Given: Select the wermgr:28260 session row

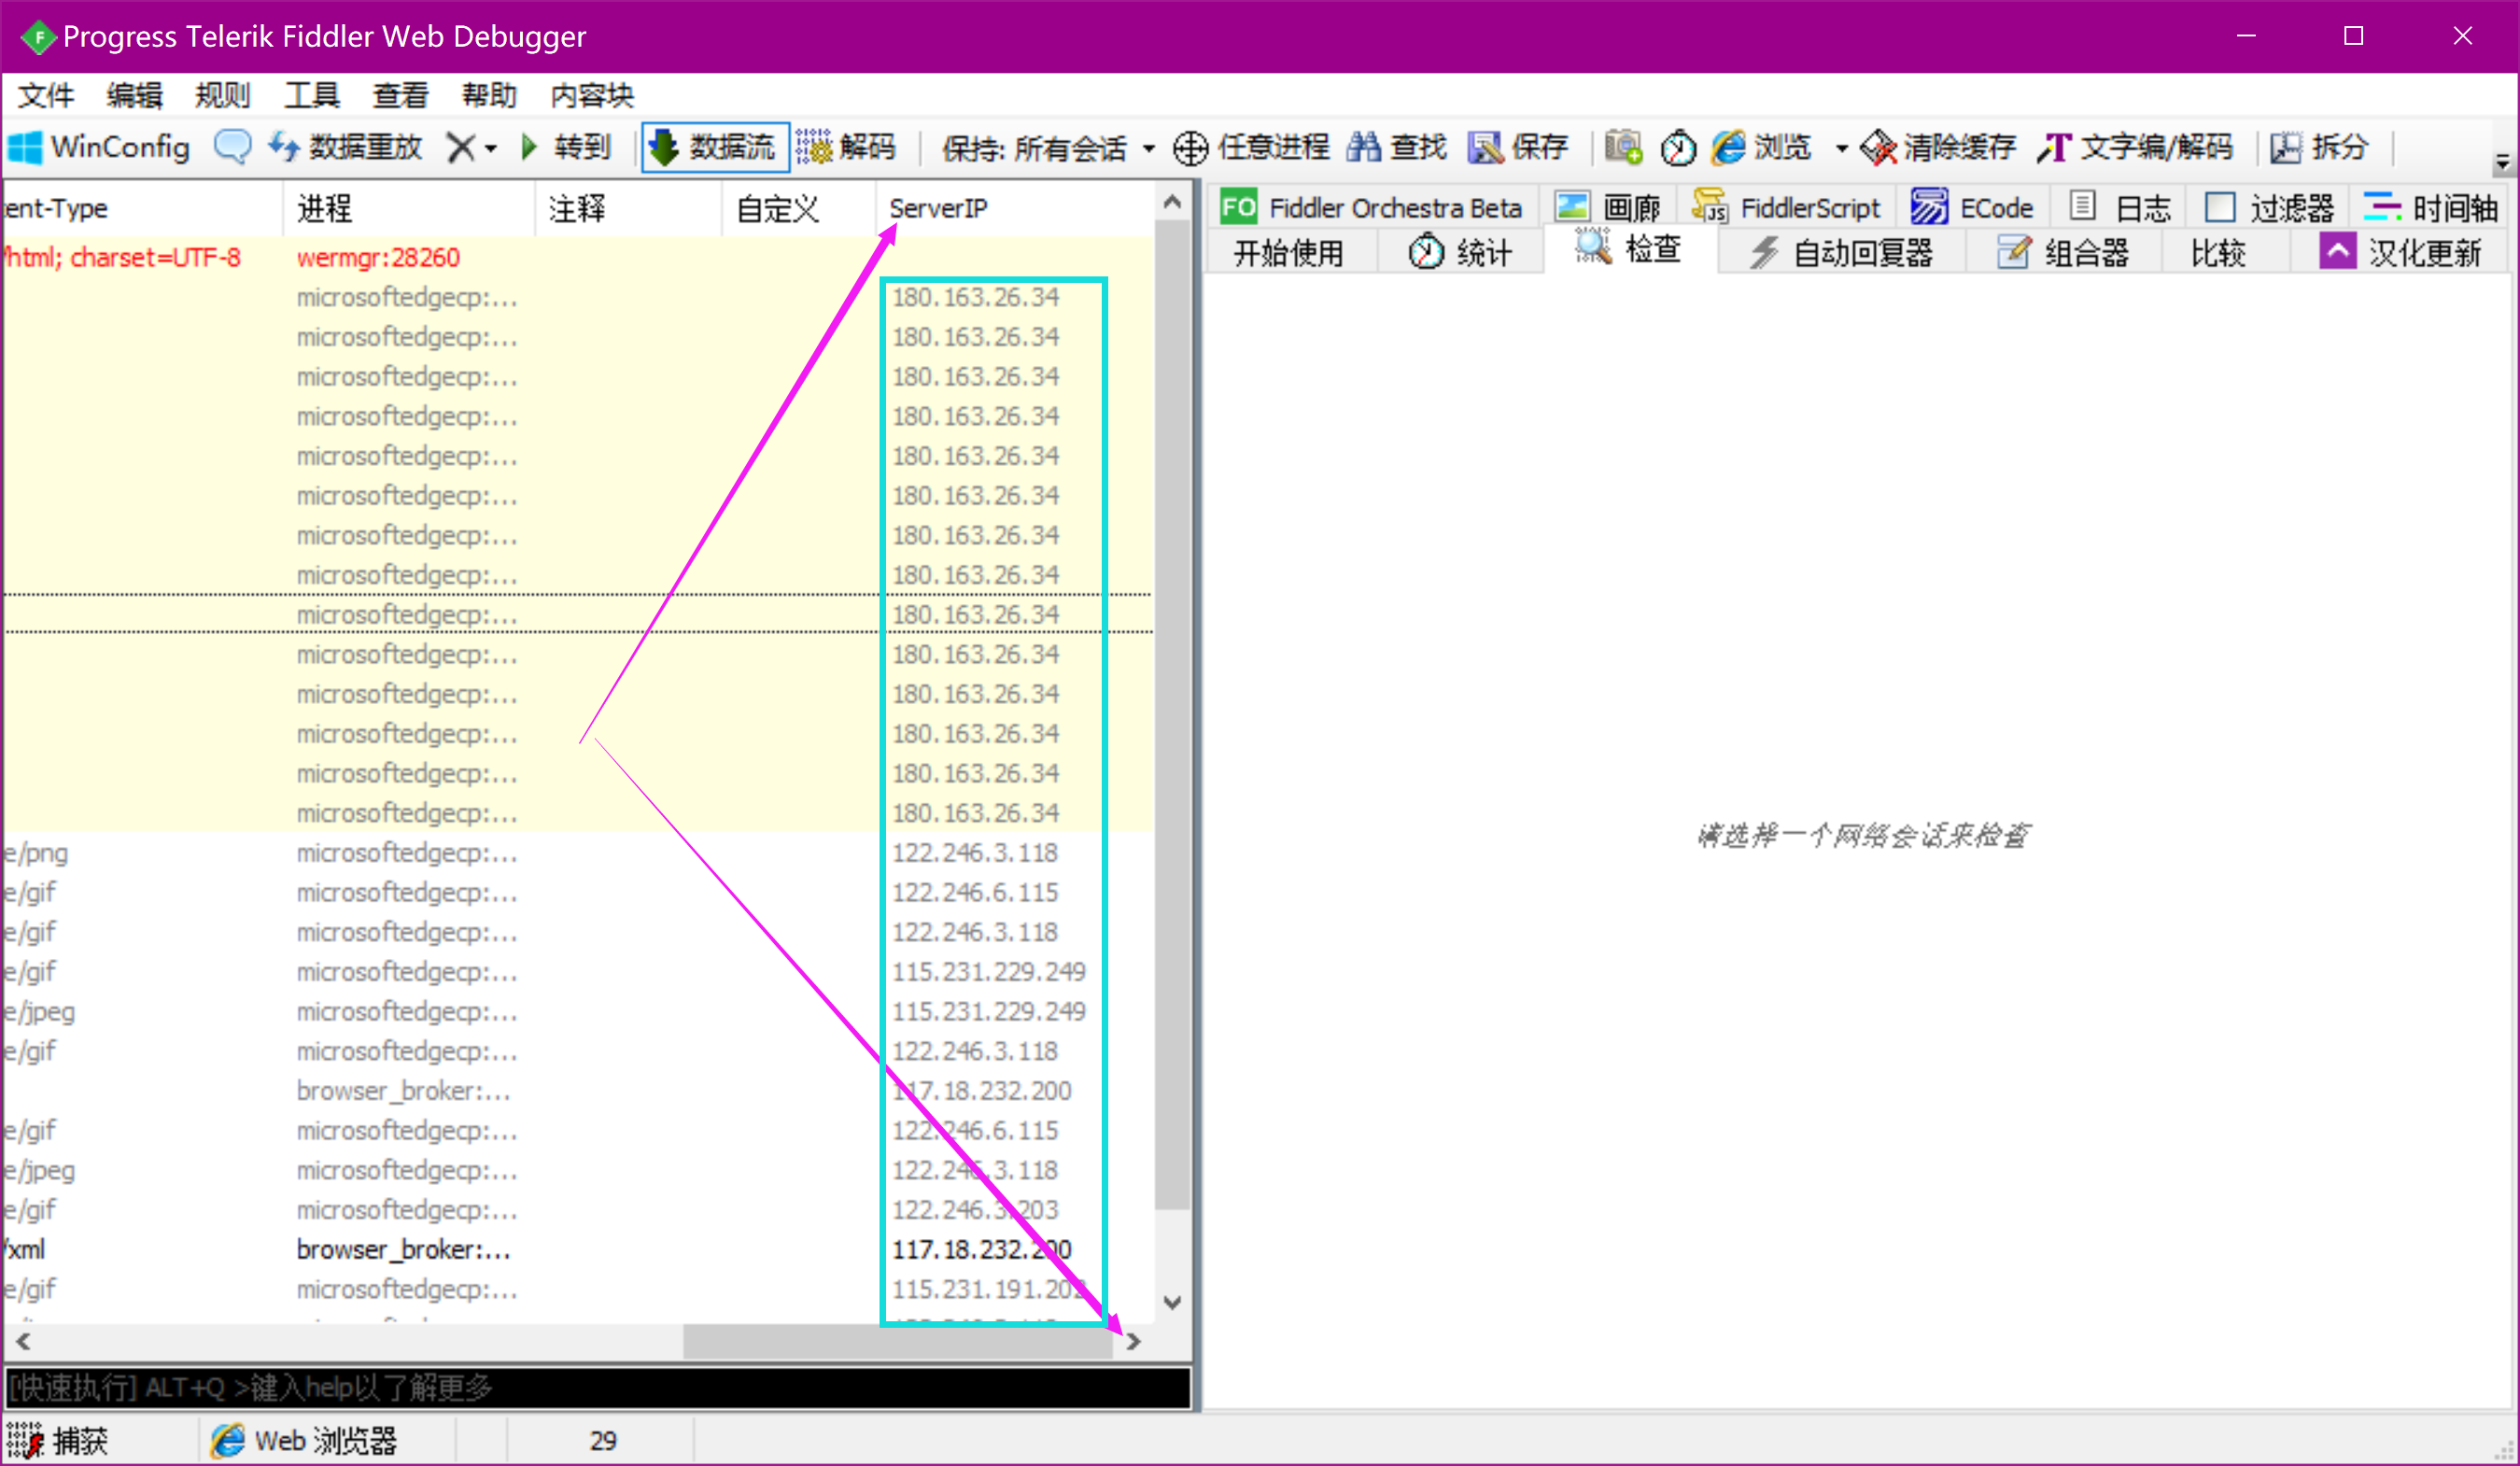Looking at the screenshot, I should point(578,257).
